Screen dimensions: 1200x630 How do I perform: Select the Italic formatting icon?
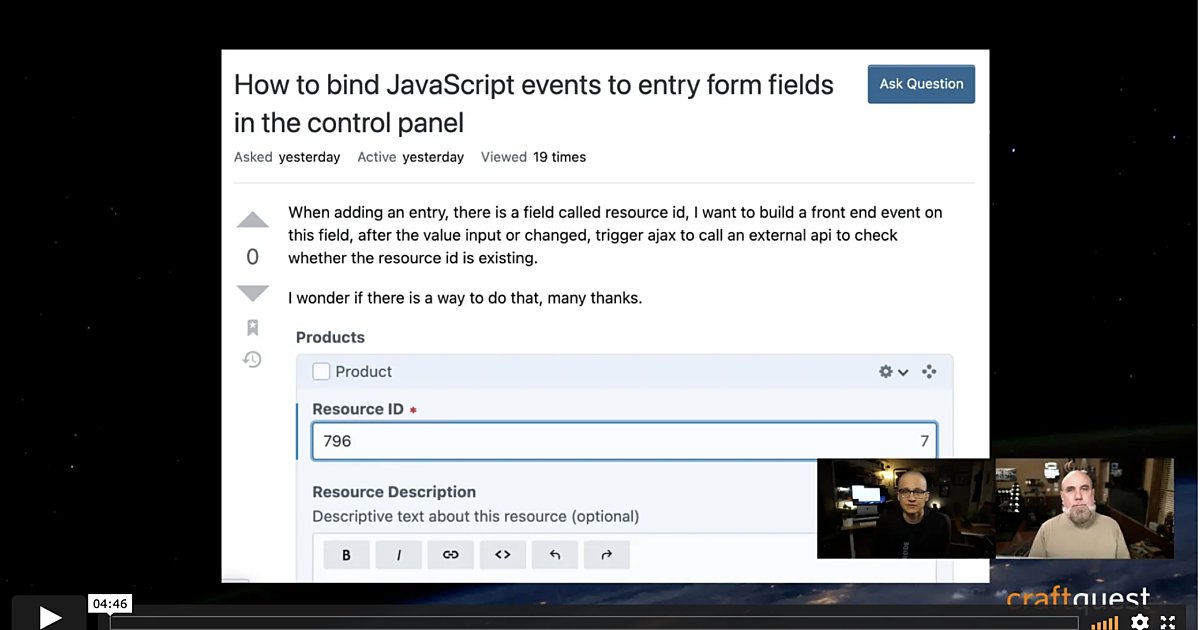[398, 554]
